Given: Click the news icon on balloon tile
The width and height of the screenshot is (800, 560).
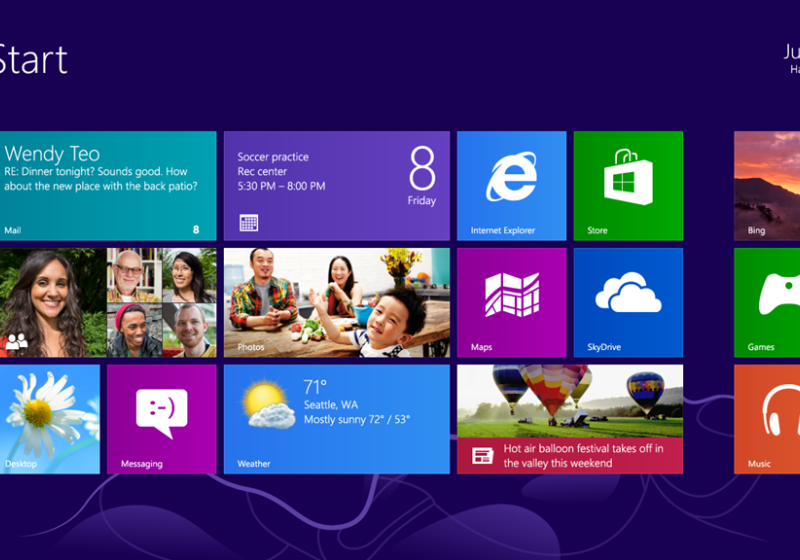Looking at the screenshot, I should pos(482,456).
